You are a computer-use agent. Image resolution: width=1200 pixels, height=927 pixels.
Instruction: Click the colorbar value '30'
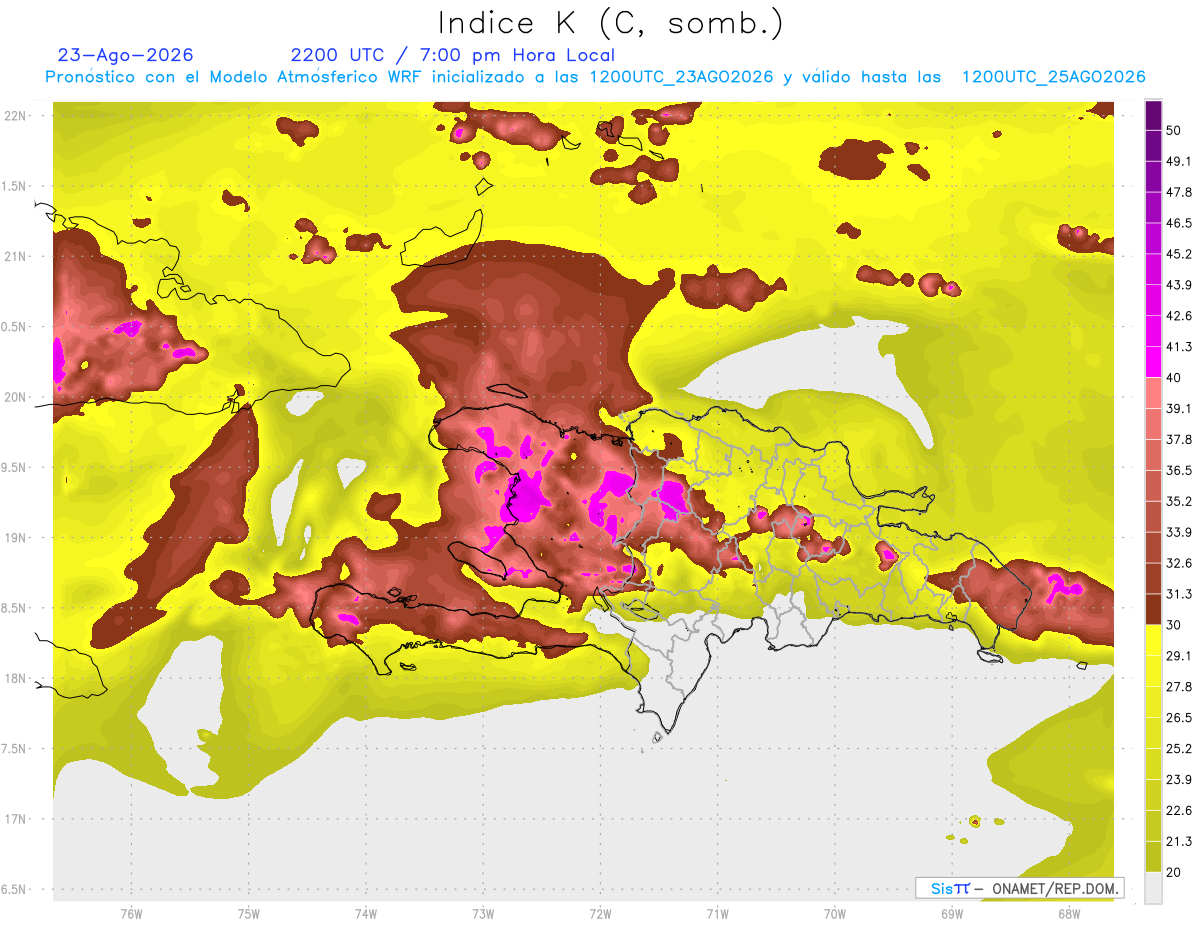[x=1174, y=625]
